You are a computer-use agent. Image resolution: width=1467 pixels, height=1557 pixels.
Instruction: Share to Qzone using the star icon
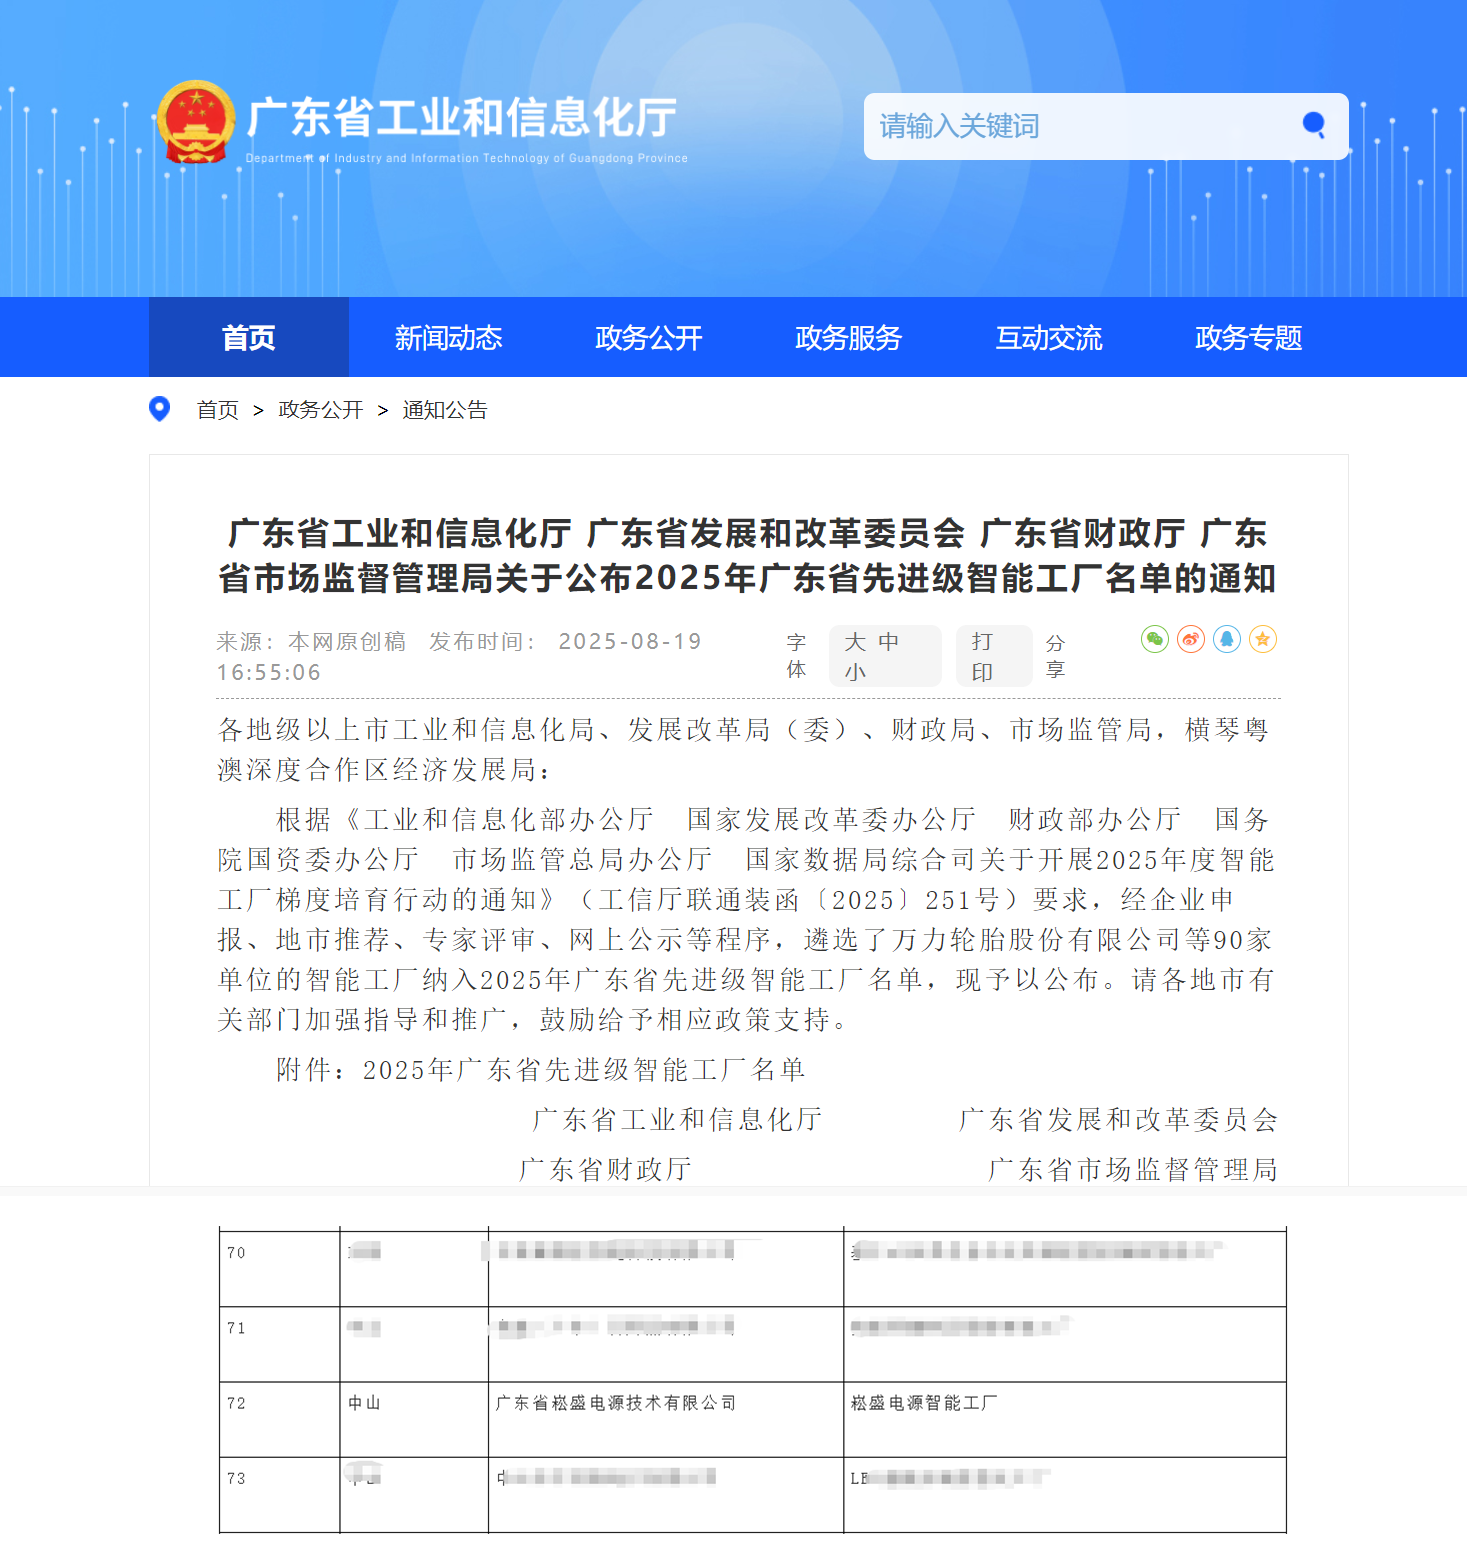[1263, 639]
